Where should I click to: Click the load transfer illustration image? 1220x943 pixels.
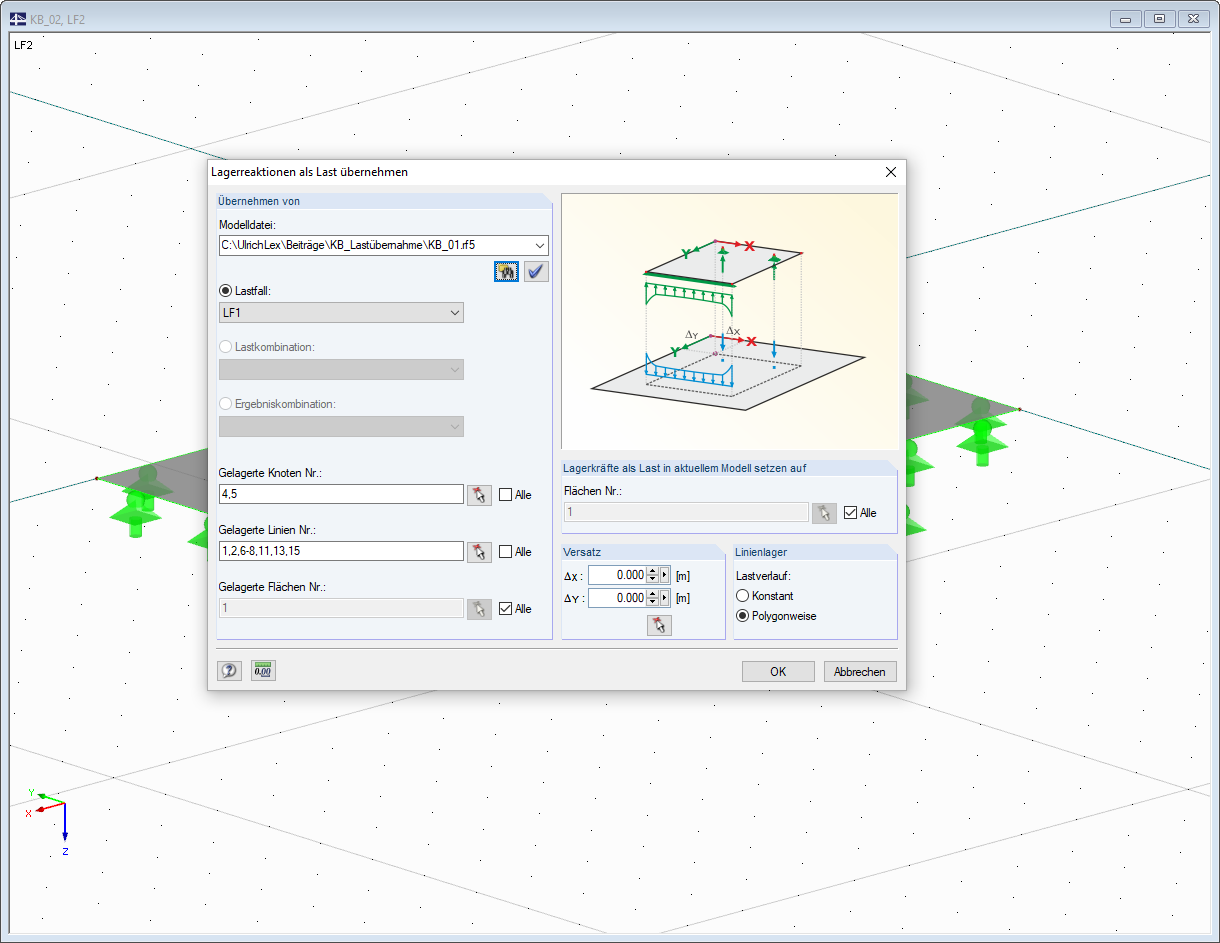pos(730,321)
